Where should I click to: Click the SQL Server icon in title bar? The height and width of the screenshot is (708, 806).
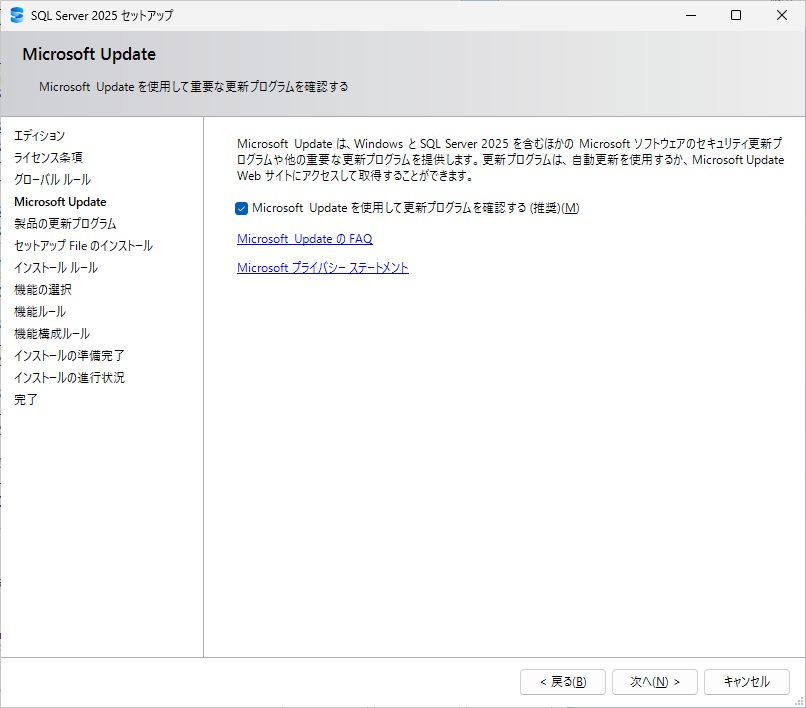(16, 15)
